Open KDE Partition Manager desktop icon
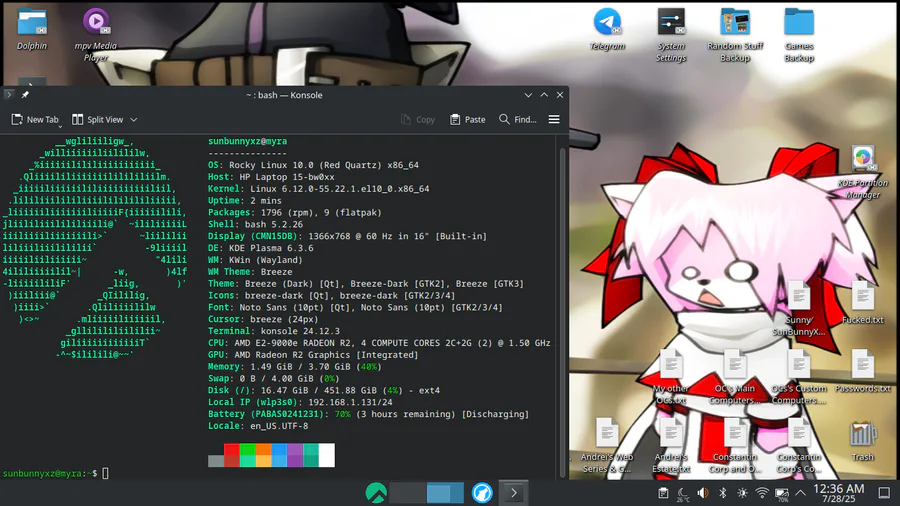900x506 pixels. point(863,172)
